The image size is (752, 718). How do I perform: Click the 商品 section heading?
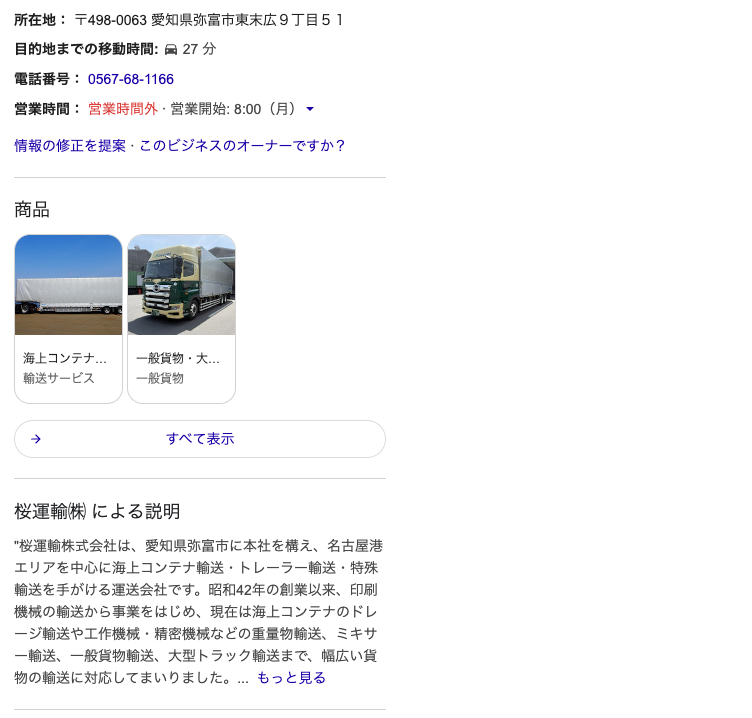pyautogui.click(x=32, y=210)
